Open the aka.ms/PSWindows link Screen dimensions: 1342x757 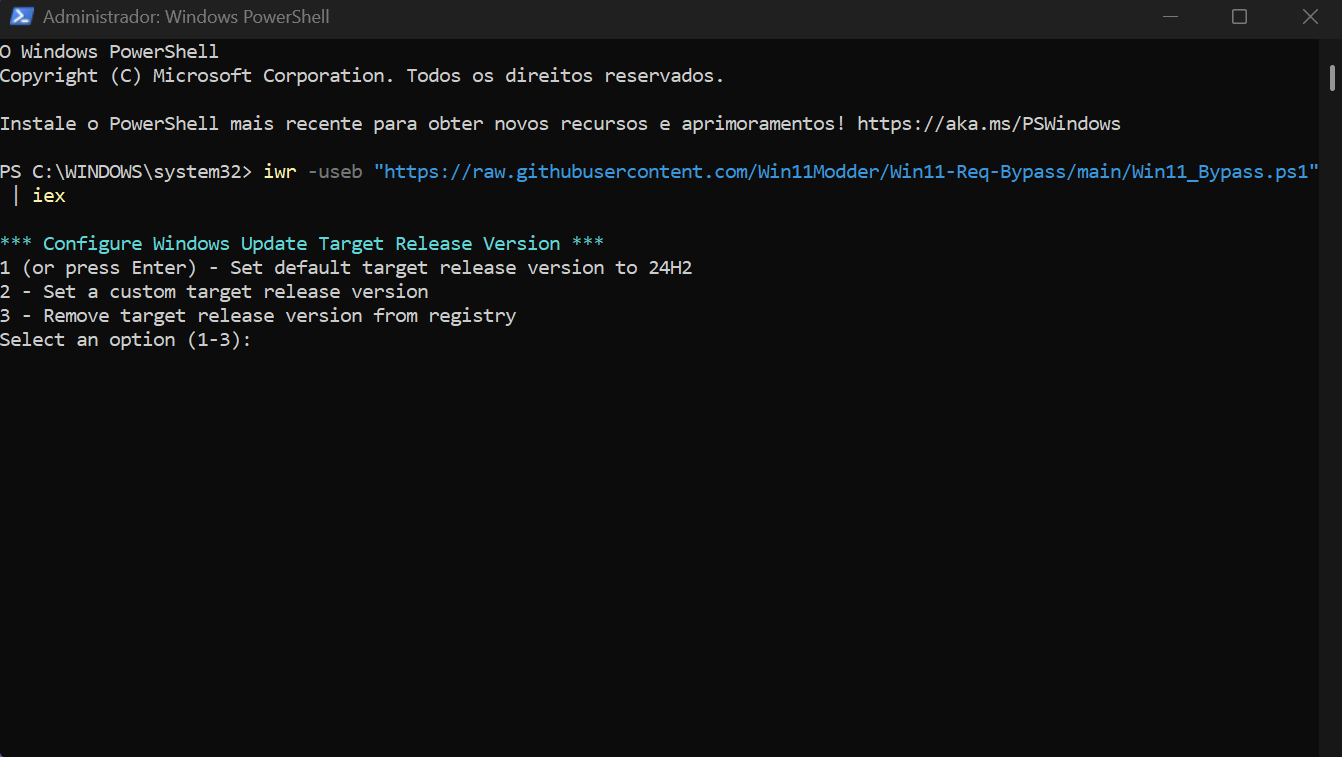[988, 123]
